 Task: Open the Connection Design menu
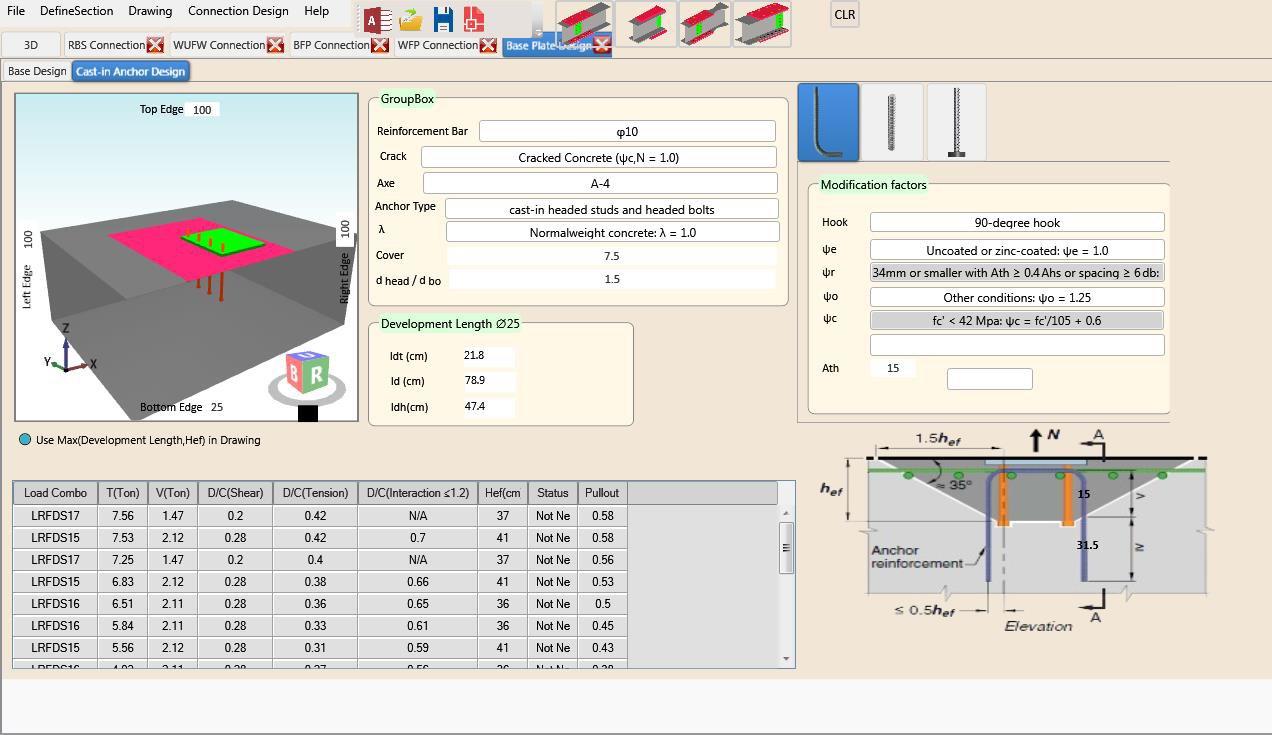238,11
